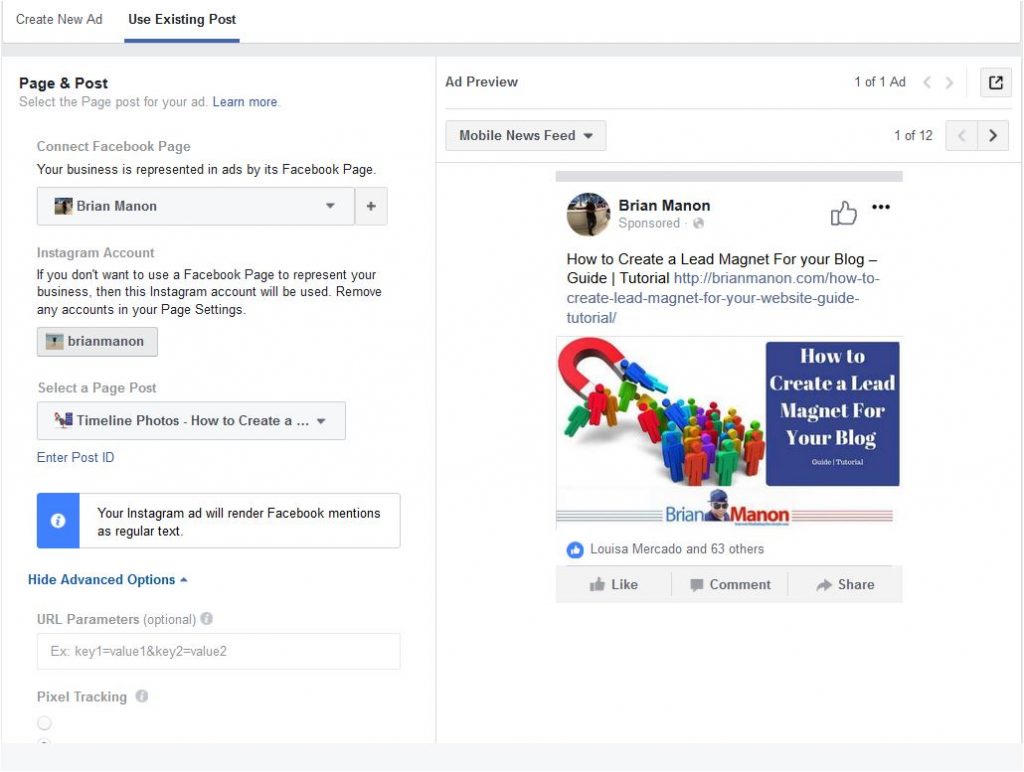
Task: Click the Like button in ad preview
Action: (613, 585)
